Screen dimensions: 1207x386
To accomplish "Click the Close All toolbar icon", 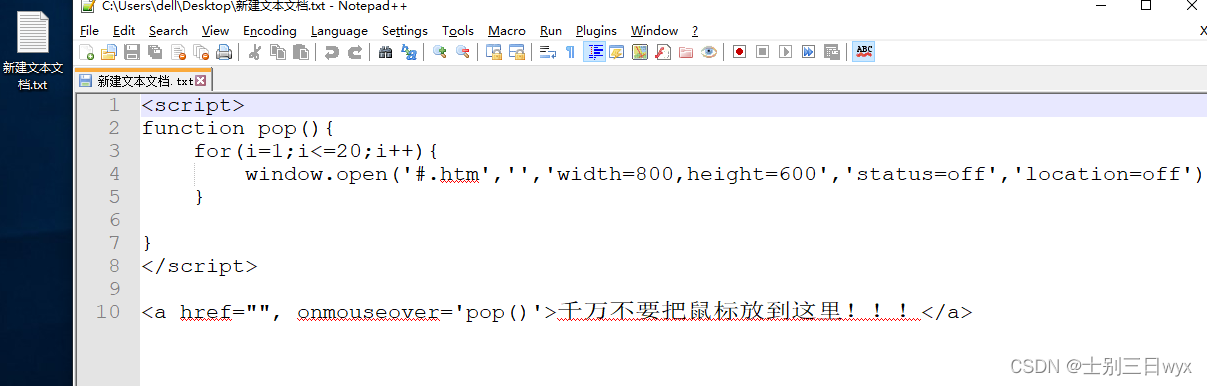I will pyautogui.click(x=201, y=52).
